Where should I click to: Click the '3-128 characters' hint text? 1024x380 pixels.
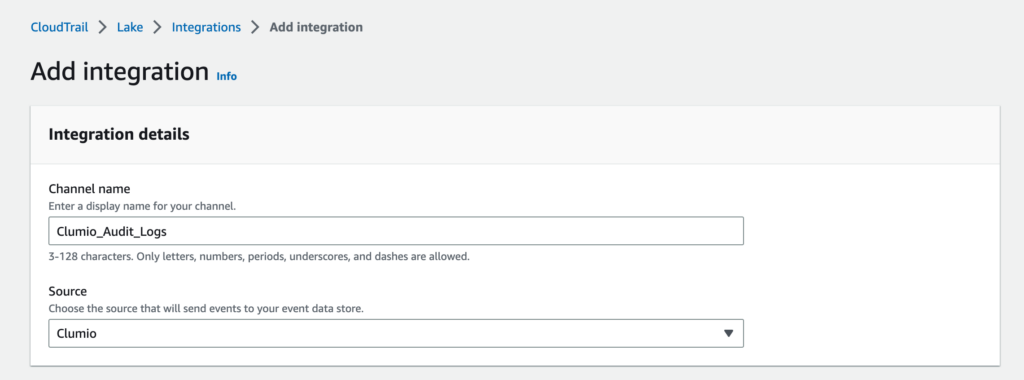pyautogui.click(x=259, y=257)
